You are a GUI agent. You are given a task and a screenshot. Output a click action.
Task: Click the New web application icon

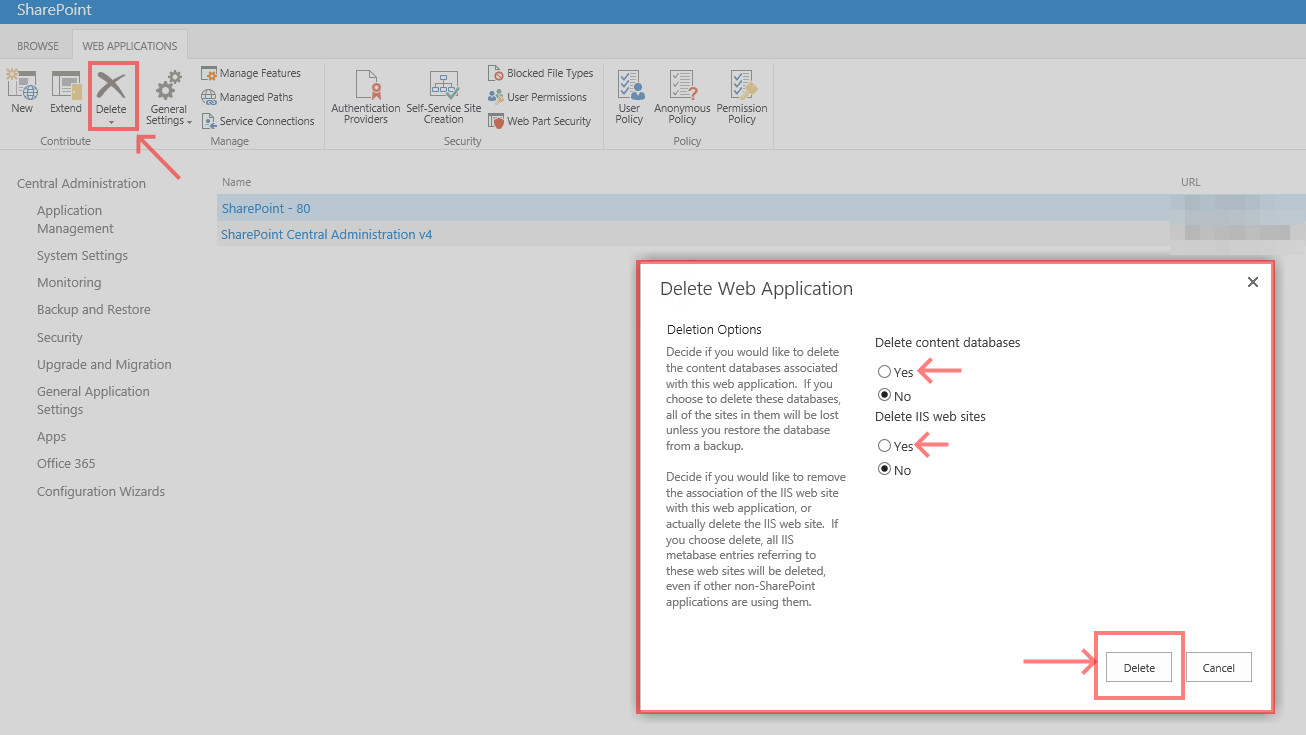[22, 84]
